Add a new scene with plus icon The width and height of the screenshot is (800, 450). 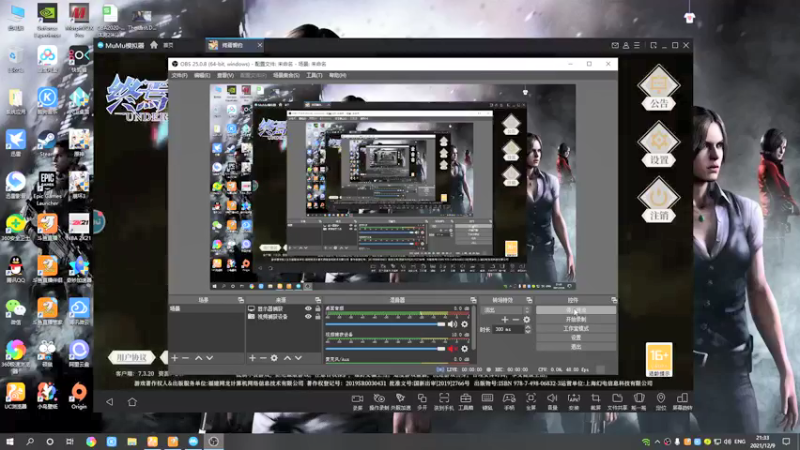[x=174, y=358]
